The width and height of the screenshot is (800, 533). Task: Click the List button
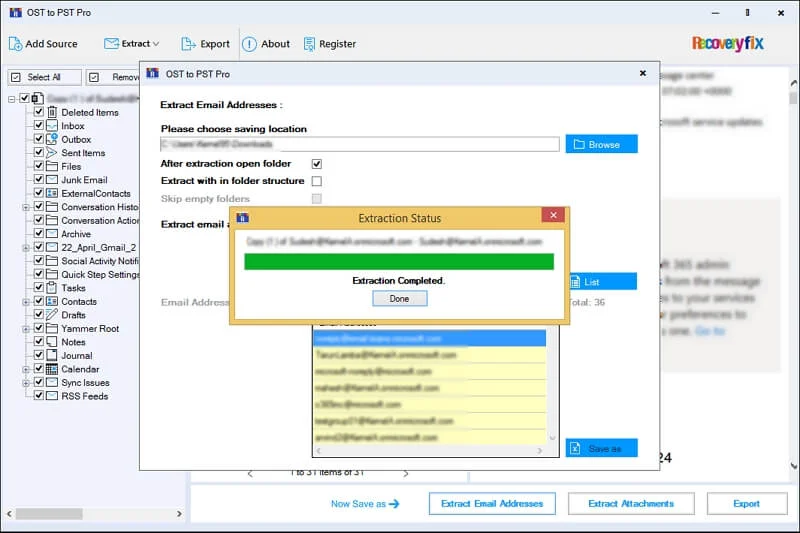[x=602, y=282]
